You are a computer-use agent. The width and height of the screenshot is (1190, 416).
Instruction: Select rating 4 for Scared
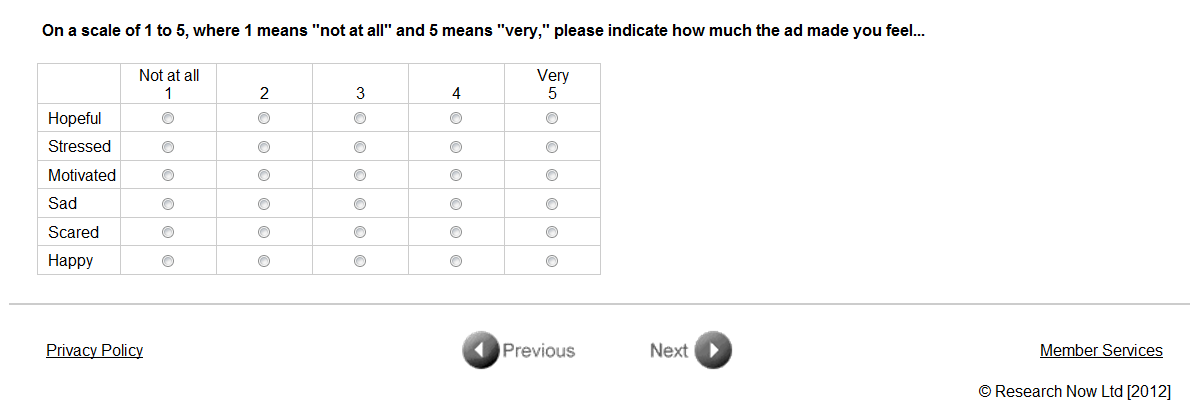[x=456, y=232]
